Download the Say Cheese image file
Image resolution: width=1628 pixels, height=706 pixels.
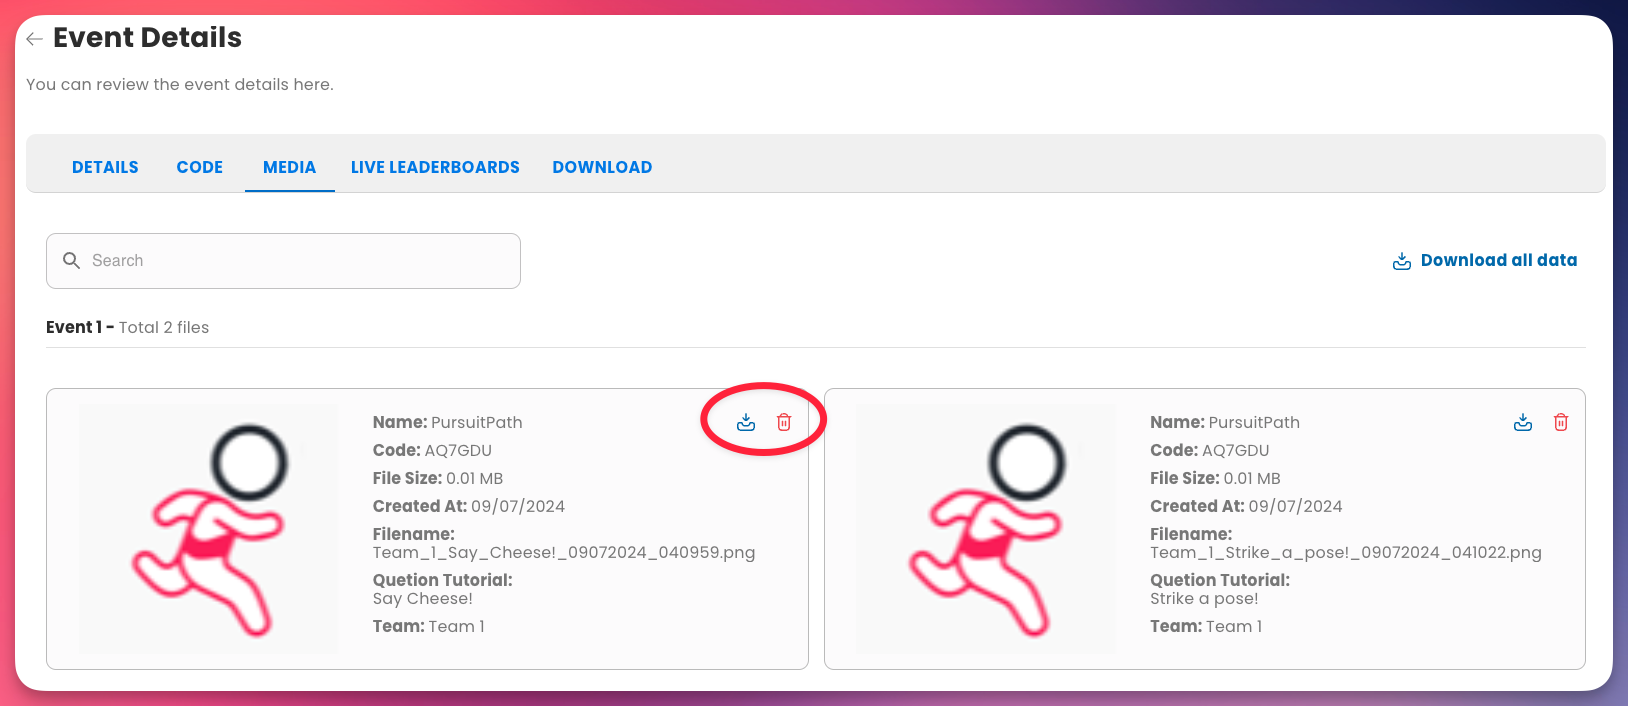pyautogui.click(x=746, y=423)
